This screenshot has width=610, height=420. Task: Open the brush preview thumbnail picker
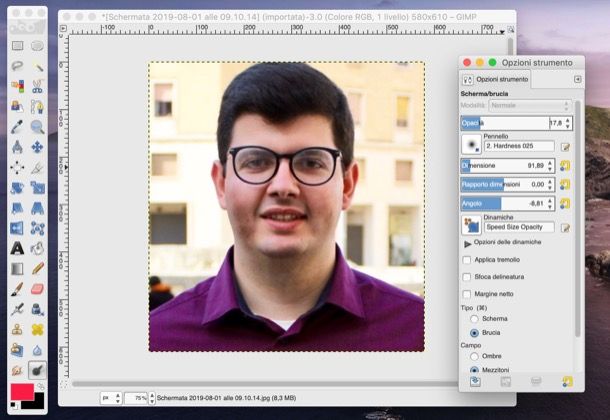[x=471, y=144]
